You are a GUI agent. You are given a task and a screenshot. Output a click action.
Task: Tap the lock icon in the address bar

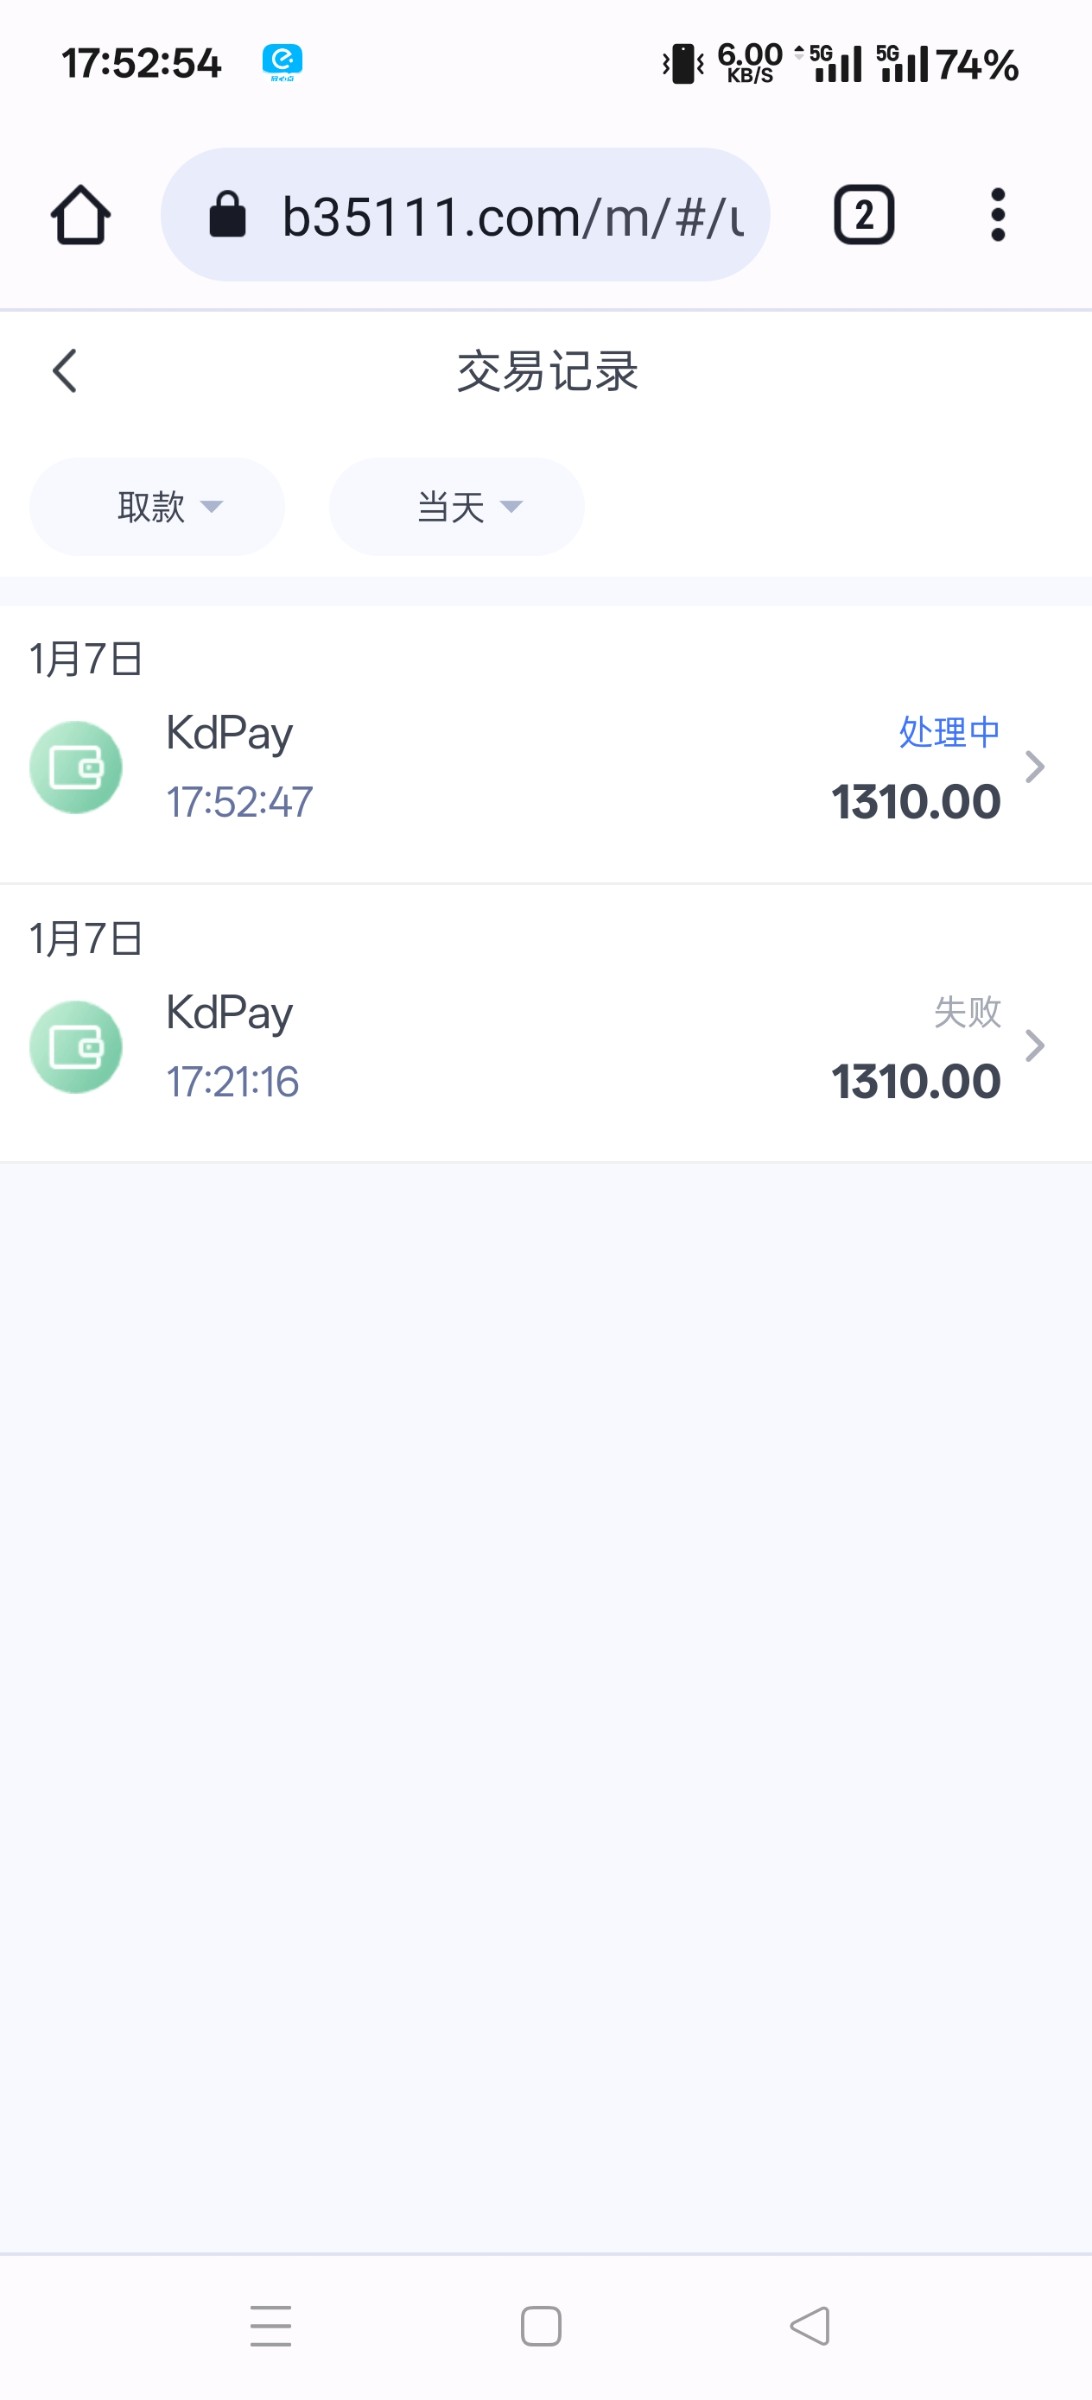click(227, 214)
